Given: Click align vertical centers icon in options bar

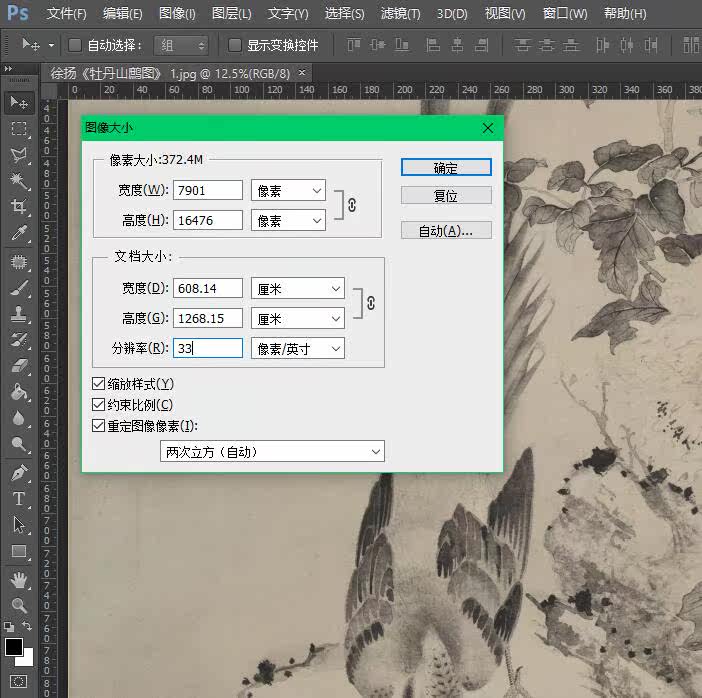Looking at the screenshot, I should (378, 45).
